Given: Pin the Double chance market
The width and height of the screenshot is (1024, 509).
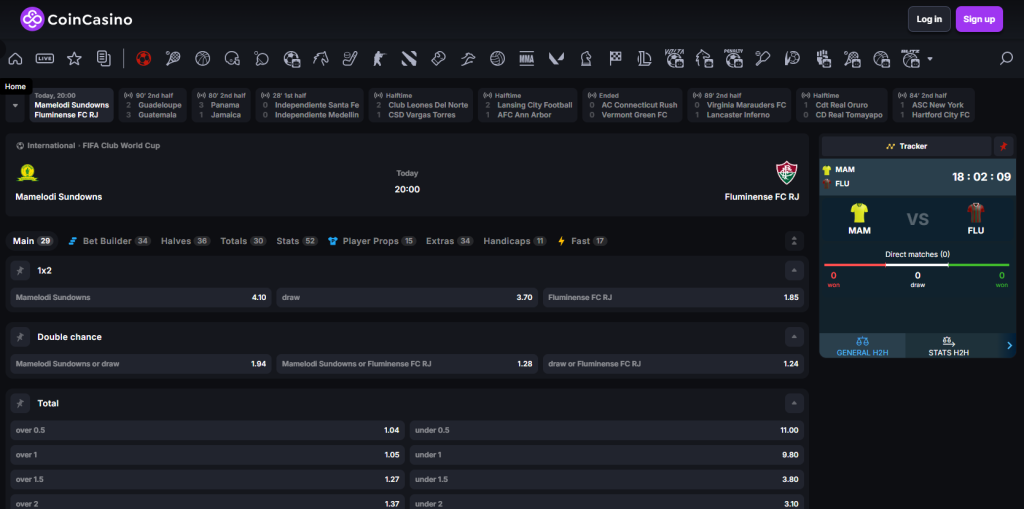Looking at the screenshot, I should [20, 337].
